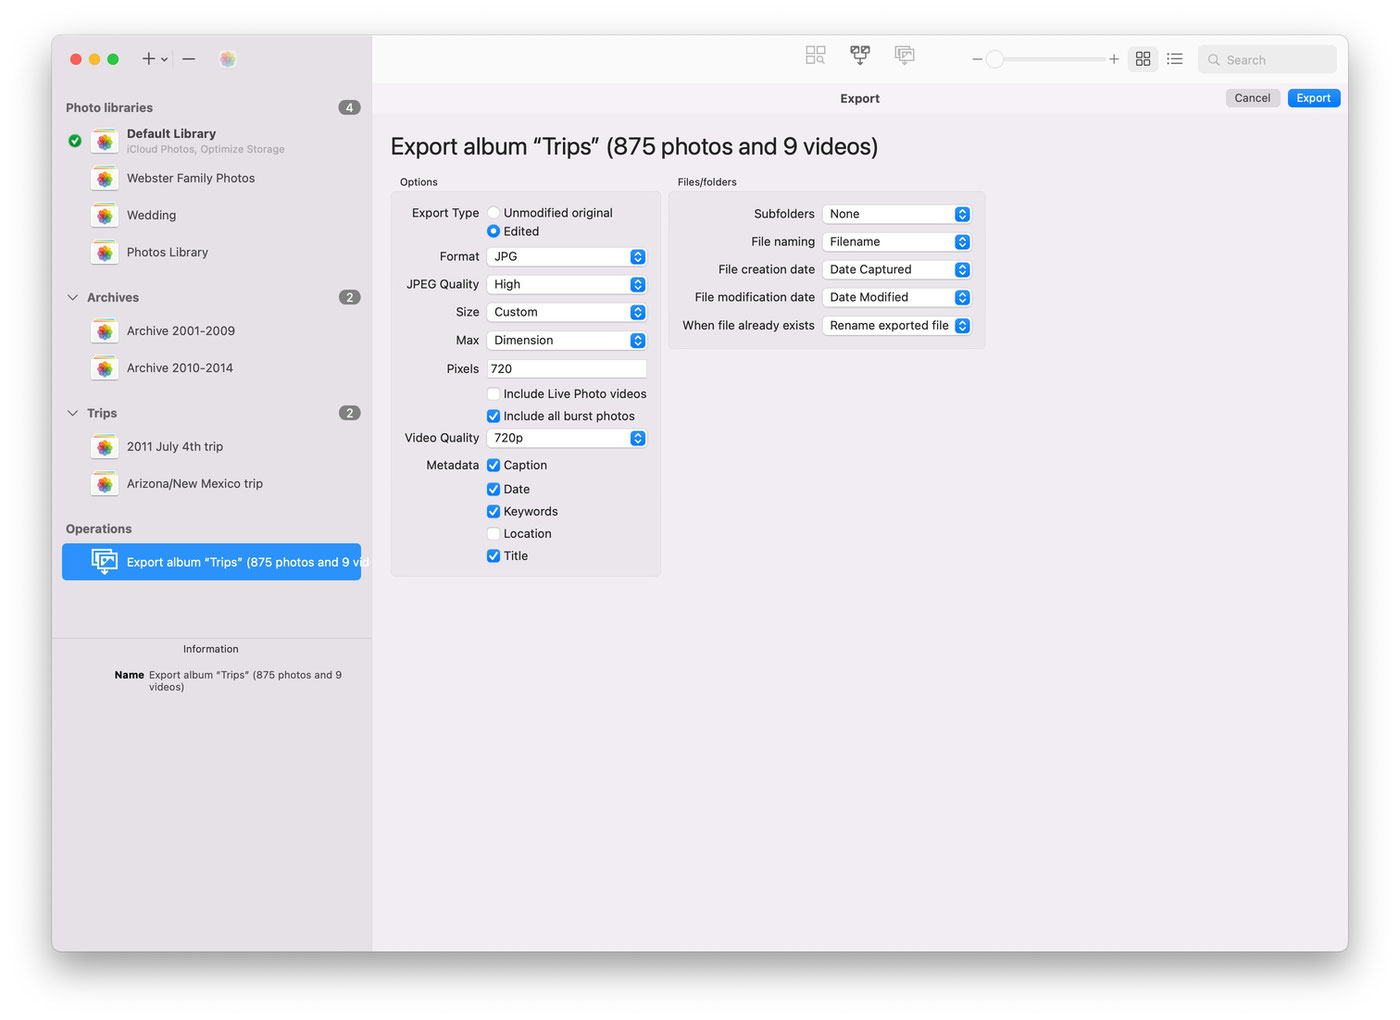Select Webster Family Photos library
The width and height of the screenshot is (1400, 1020).
(190, 178)
